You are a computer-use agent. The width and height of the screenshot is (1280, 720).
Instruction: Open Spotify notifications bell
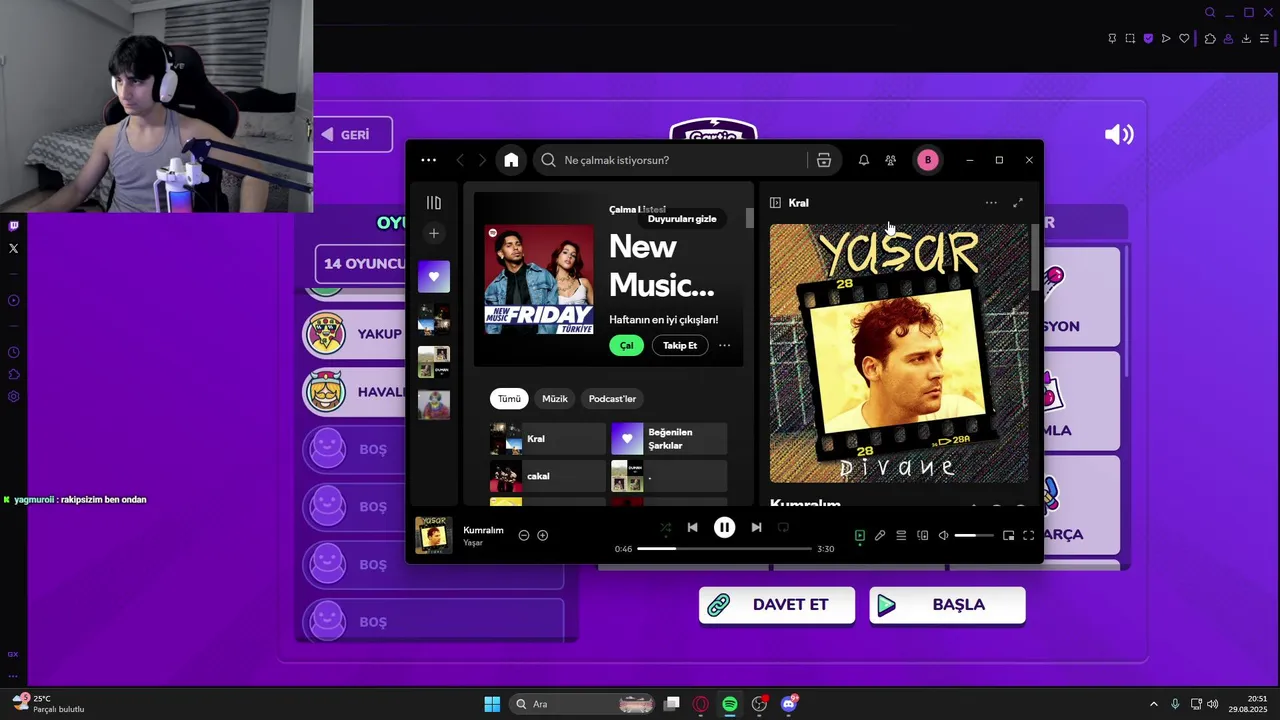864,160
